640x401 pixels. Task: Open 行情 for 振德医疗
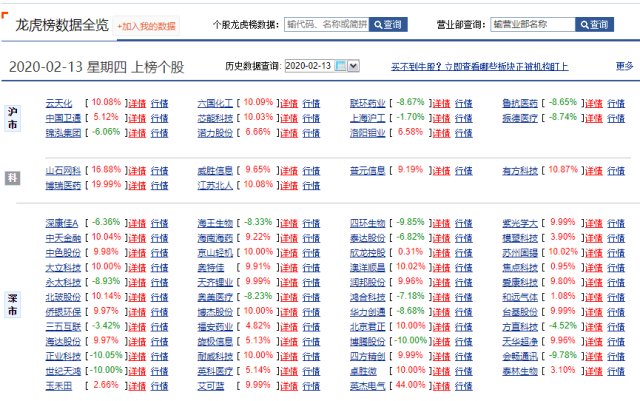tap(616, 118)
